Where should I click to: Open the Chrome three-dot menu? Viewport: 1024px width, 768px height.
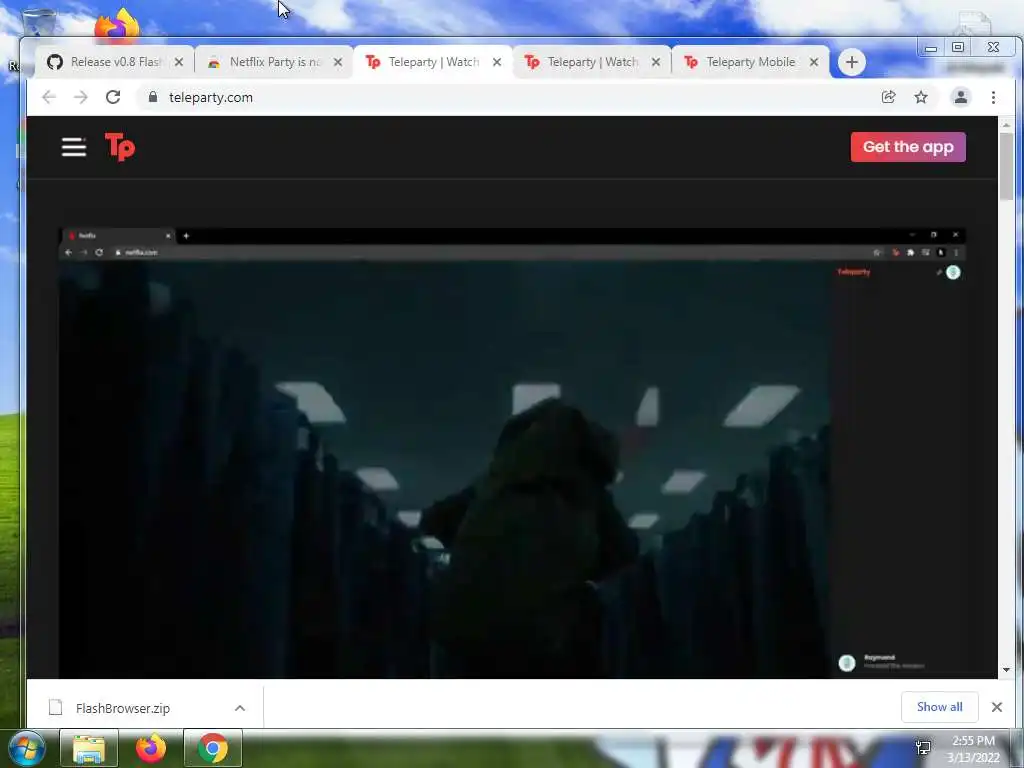[993, 97]
